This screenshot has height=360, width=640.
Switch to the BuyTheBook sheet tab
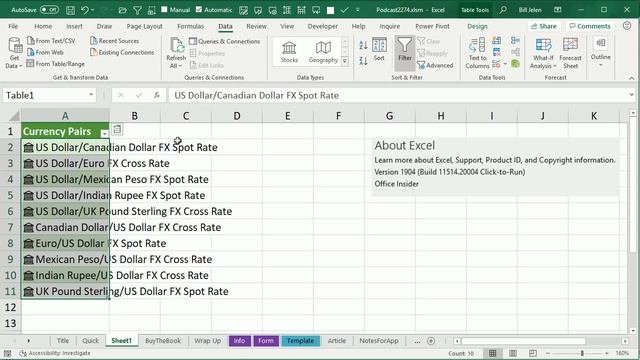[163, 341]
